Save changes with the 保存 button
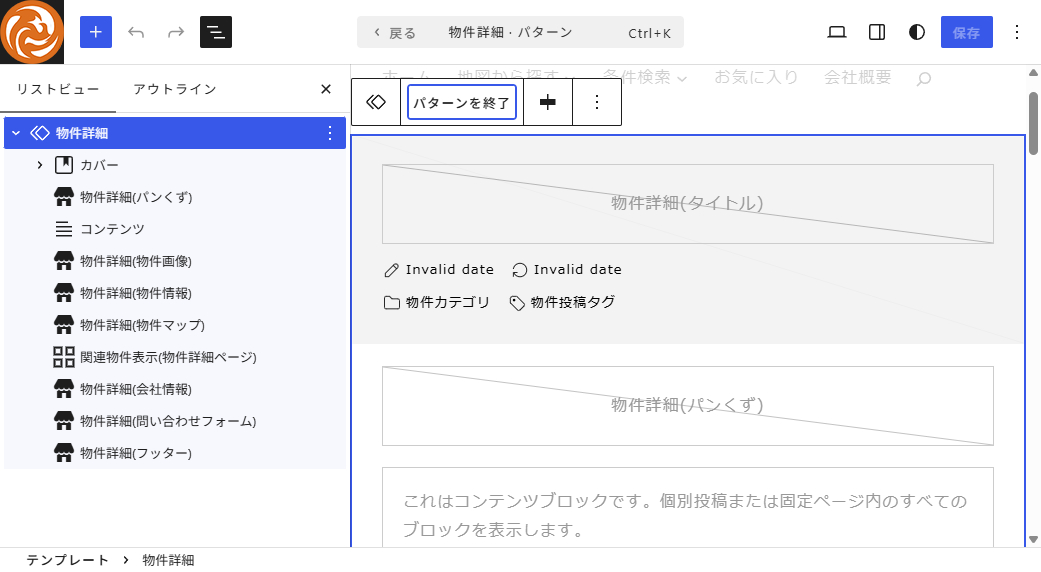Screen dimensions: 1041x572 [967, 32]
